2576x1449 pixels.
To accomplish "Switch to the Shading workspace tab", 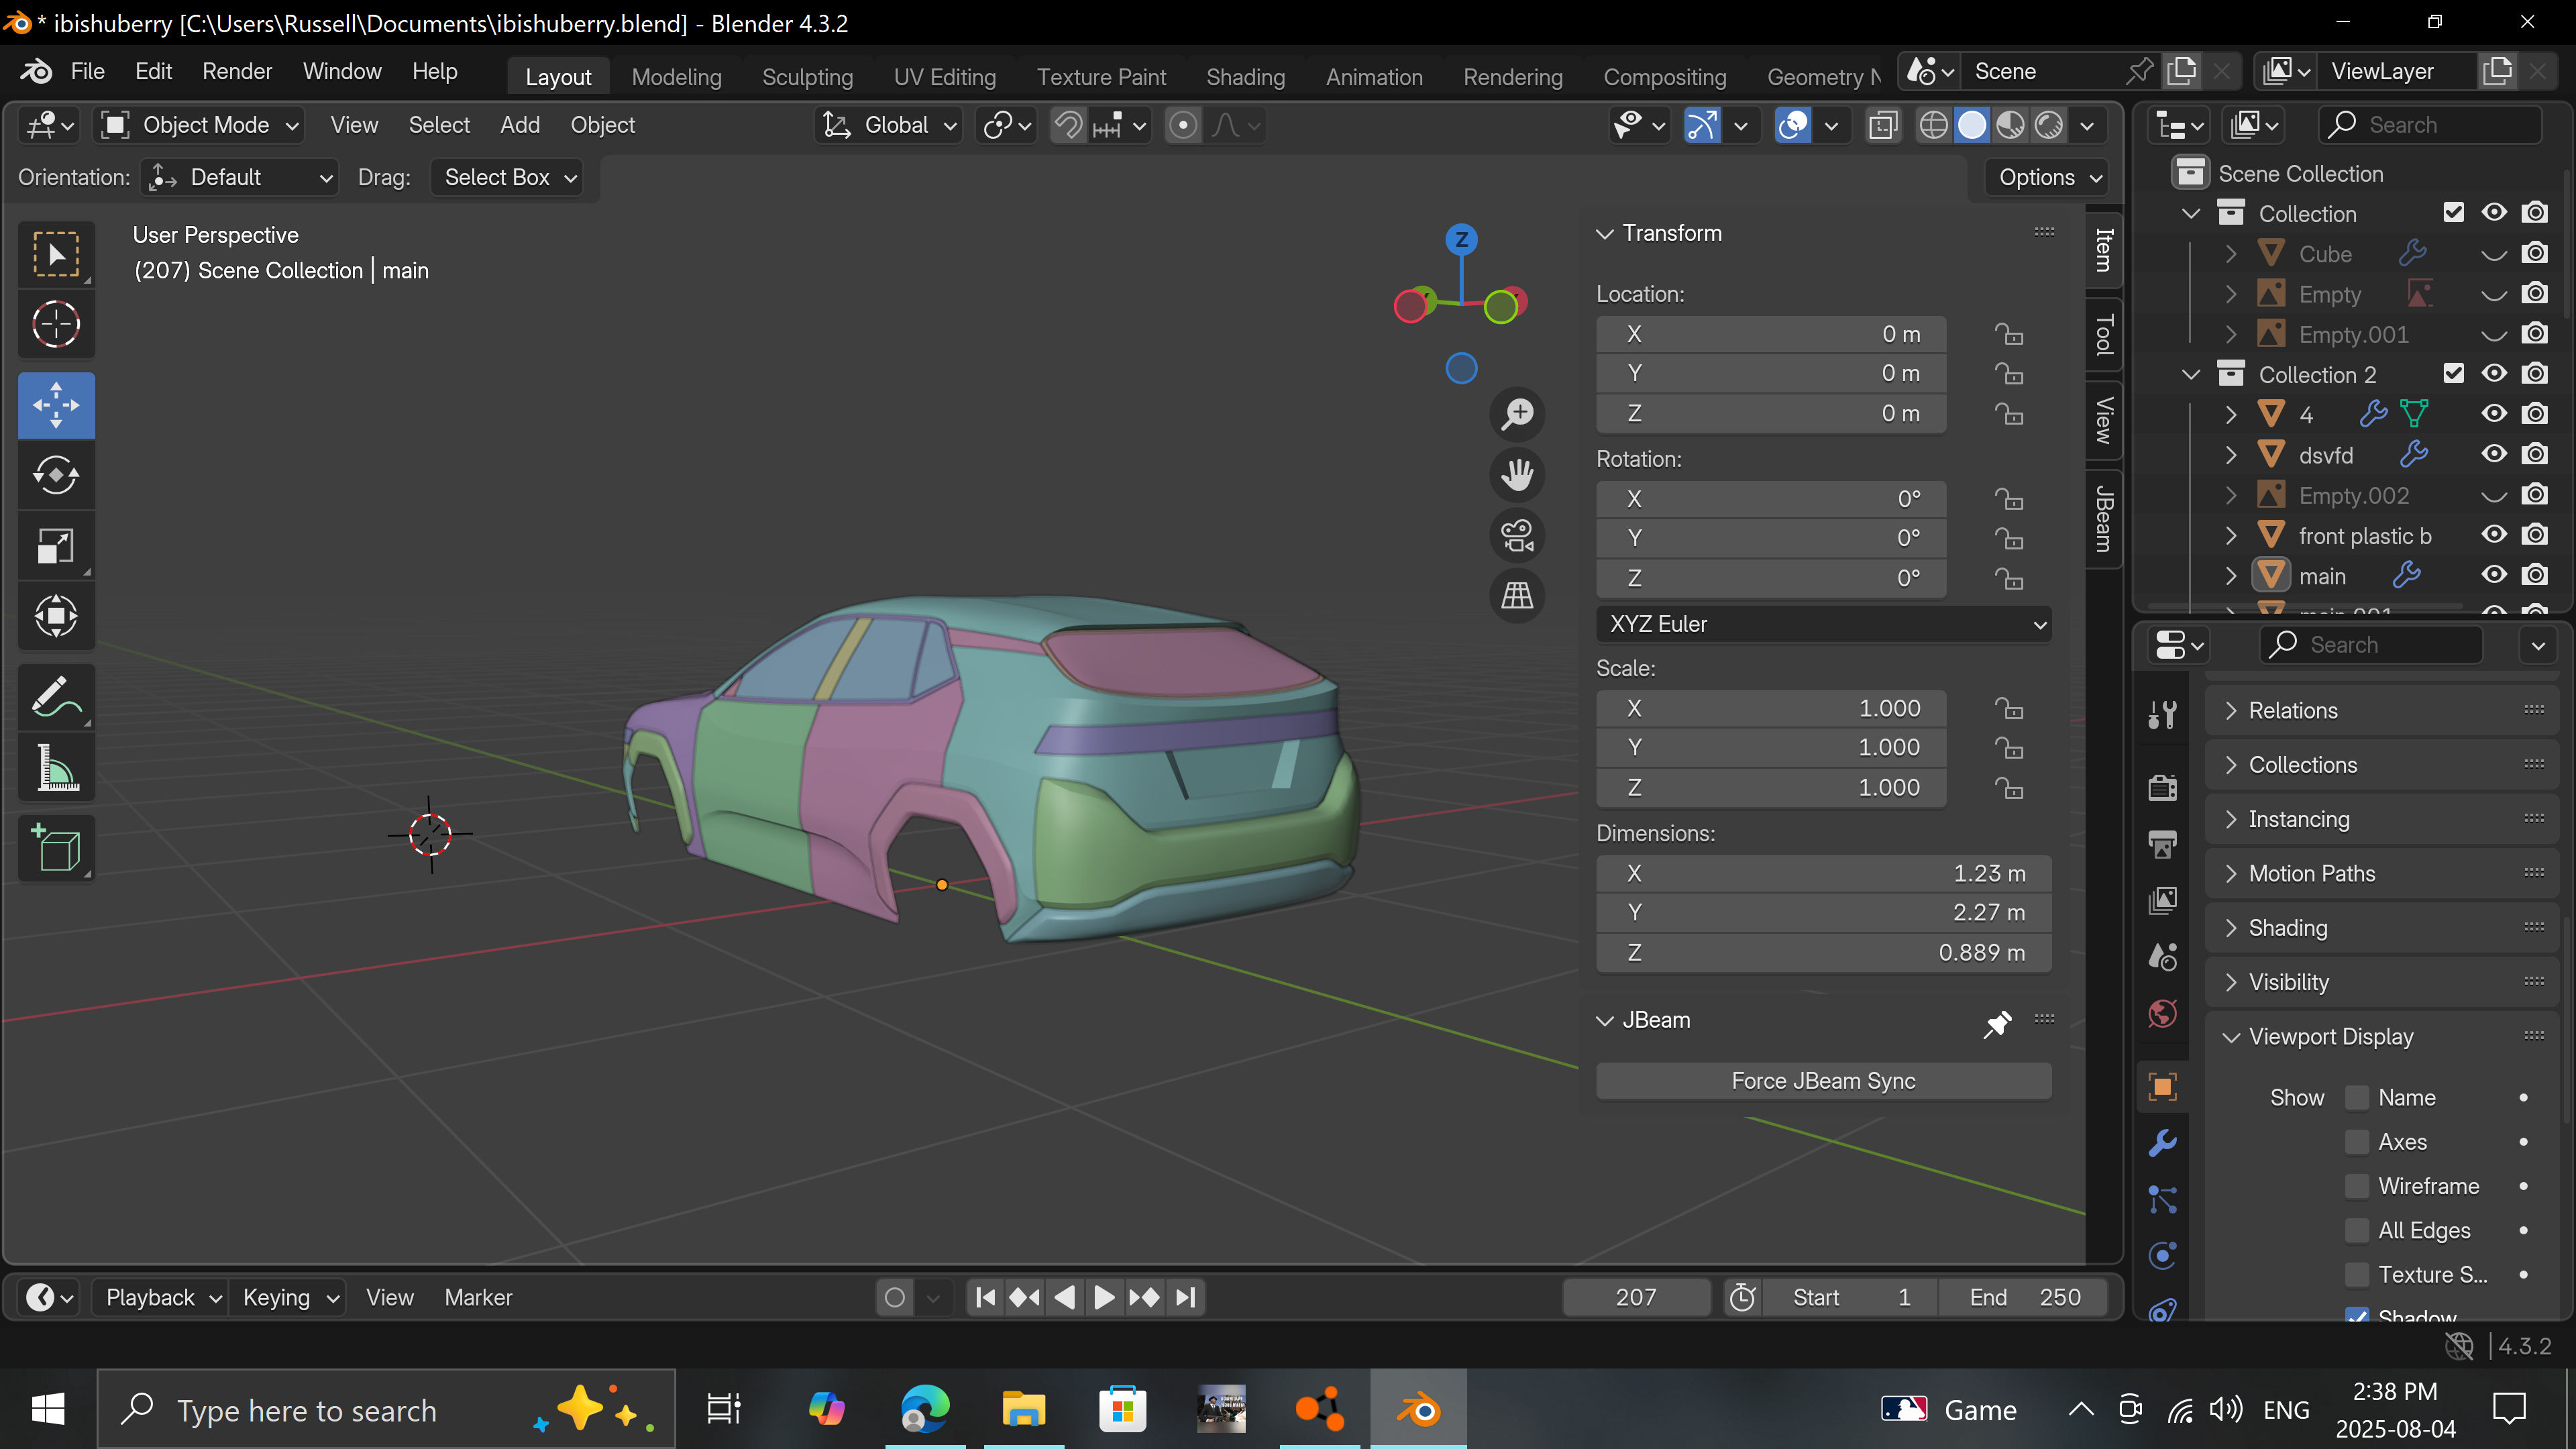I will pyautogui.click(x=1245, y=77).
